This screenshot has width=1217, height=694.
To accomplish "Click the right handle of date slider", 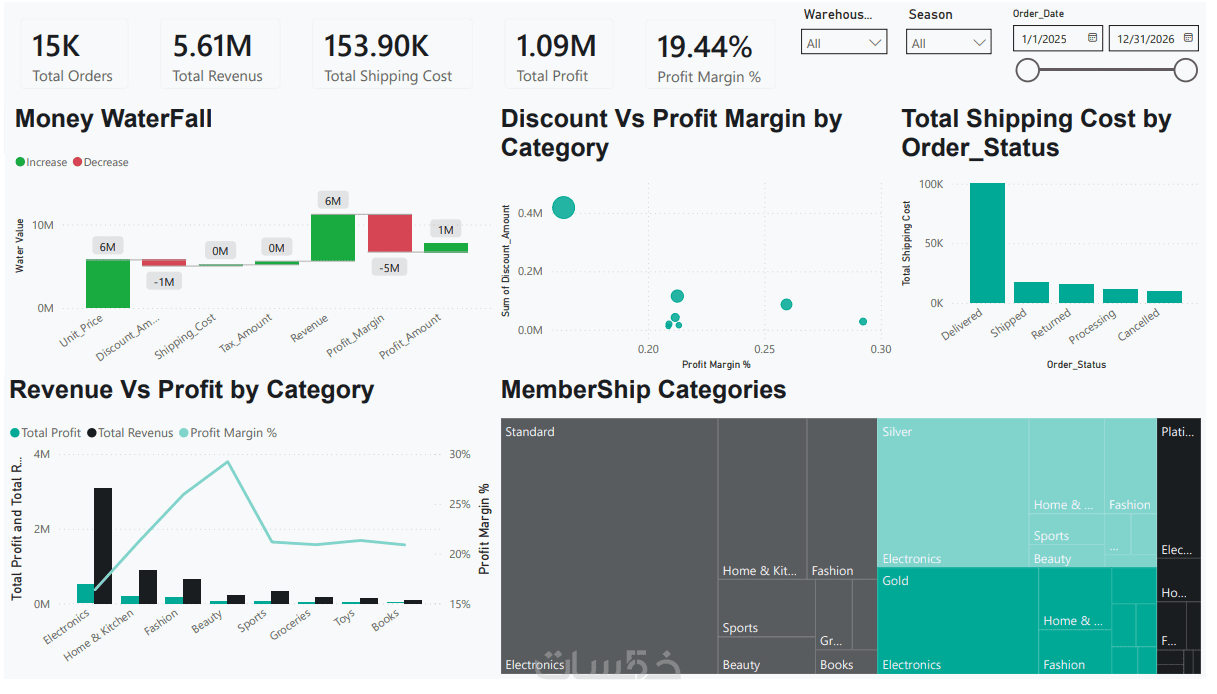I will (x=1186, y=70).
